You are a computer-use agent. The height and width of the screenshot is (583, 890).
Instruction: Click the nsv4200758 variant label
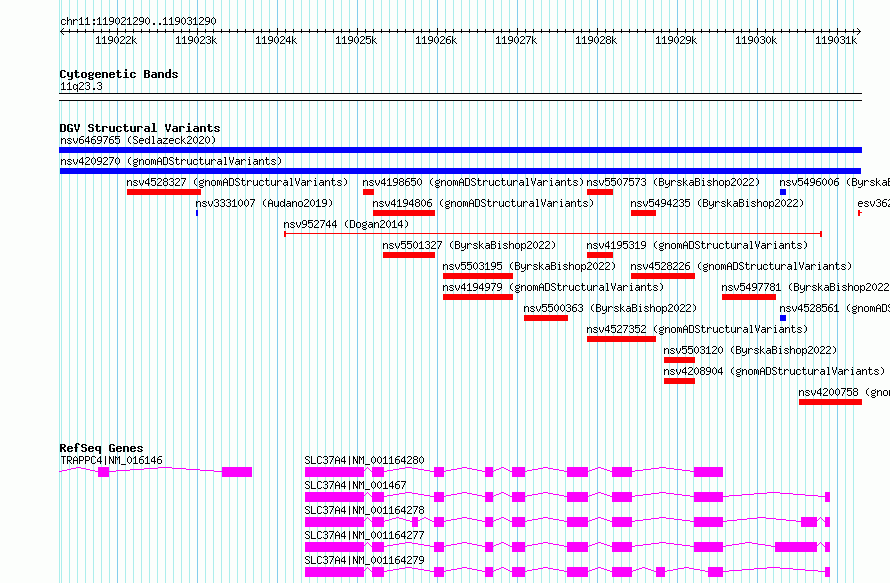click(844, 392)
